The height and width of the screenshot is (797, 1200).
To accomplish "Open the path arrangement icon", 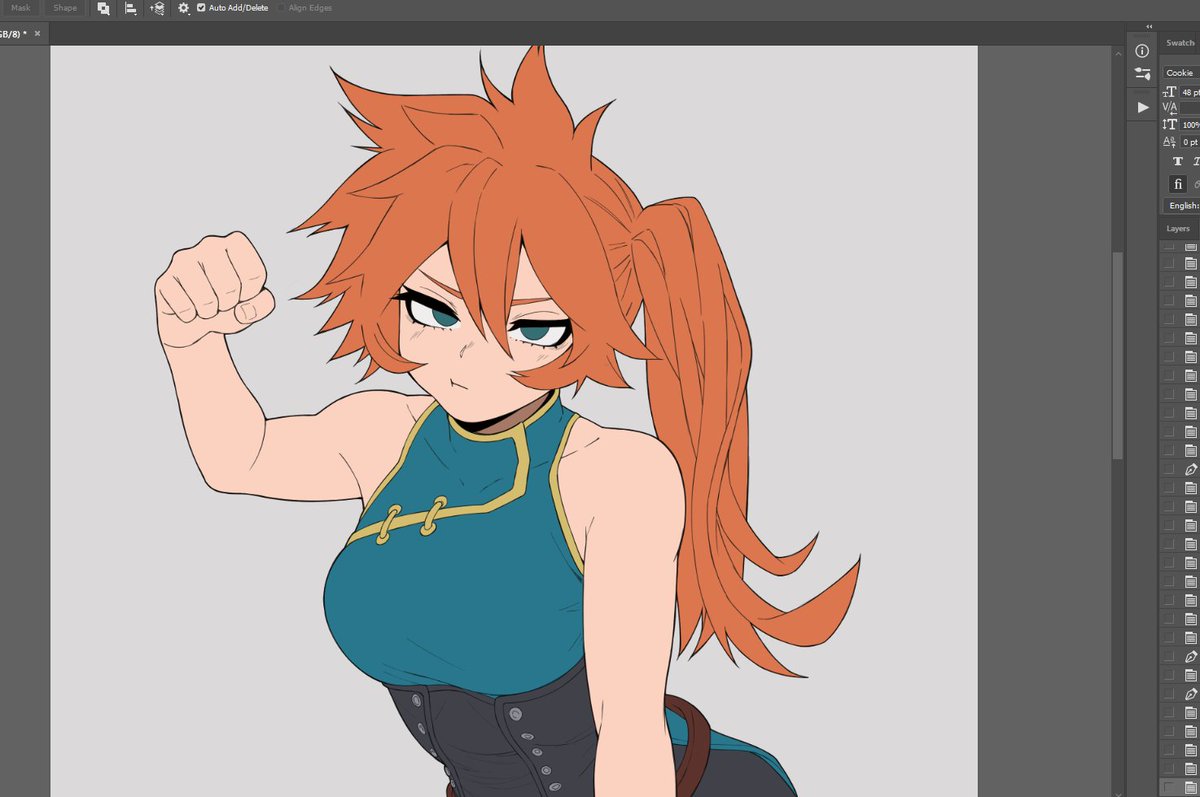I will [x=158, y=7].
